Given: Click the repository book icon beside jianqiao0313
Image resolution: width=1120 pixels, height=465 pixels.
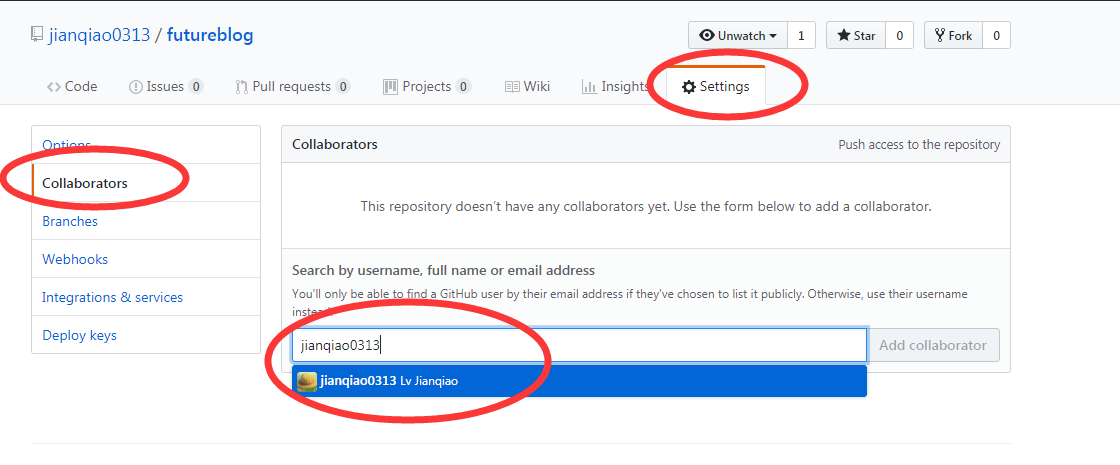Looking at the screenshot, I should click(36, 35).
